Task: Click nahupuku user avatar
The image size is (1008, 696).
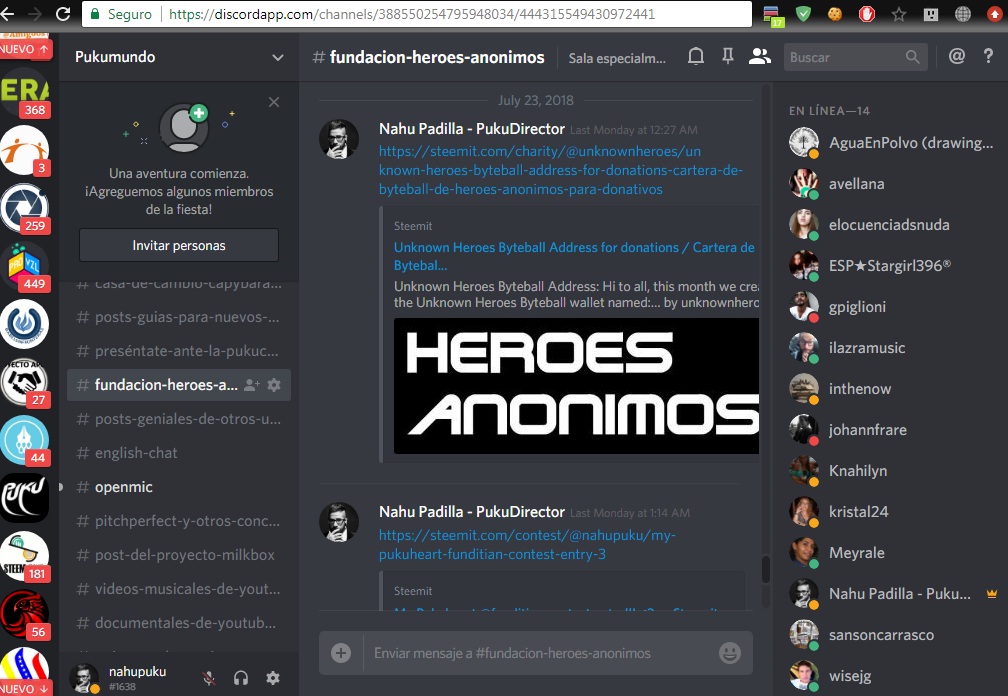Action: pyautogui.click(x=84, y=678)
